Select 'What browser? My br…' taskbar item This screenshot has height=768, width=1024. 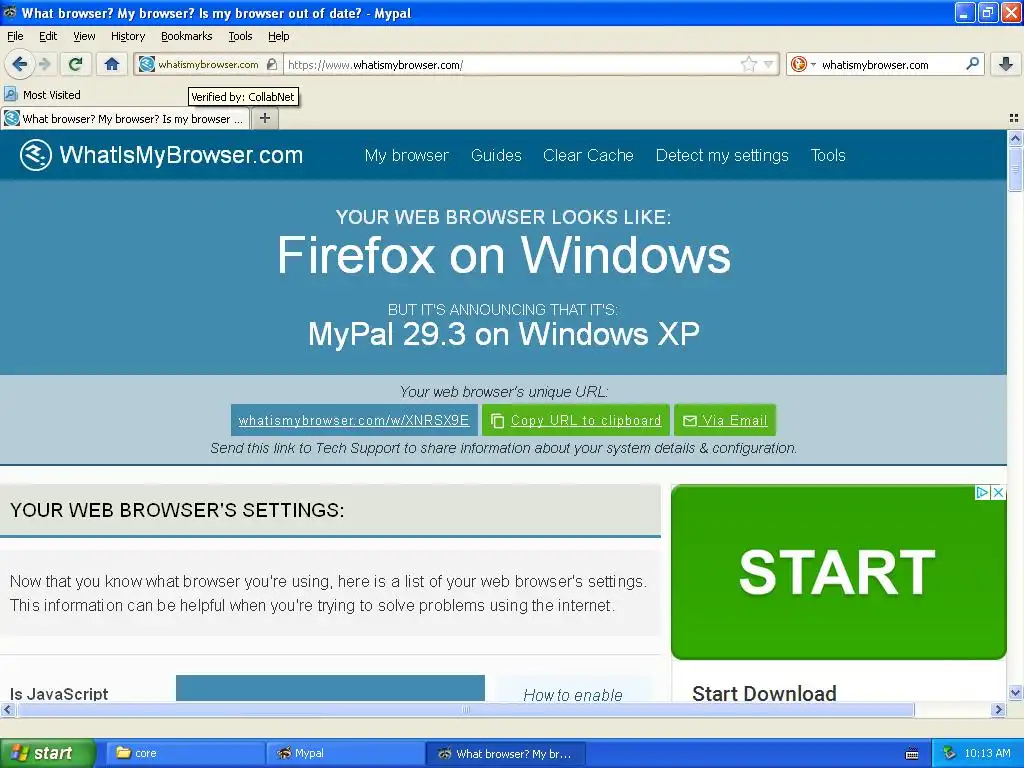point(506,753)
